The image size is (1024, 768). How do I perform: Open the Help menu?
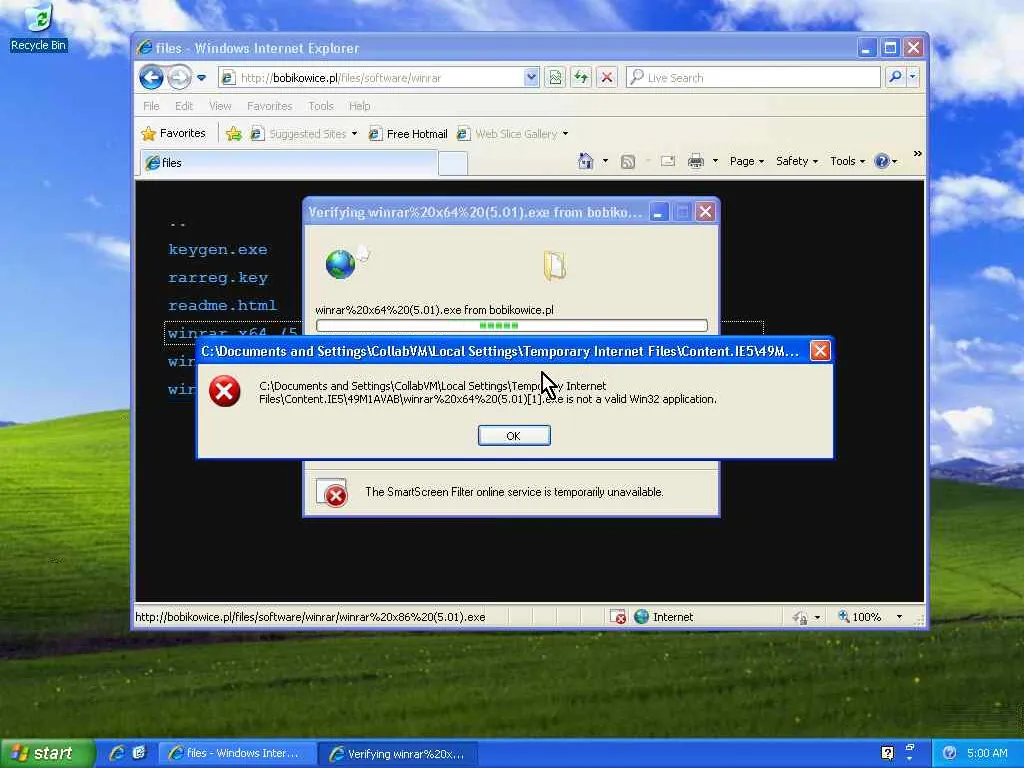click(359, 106)
